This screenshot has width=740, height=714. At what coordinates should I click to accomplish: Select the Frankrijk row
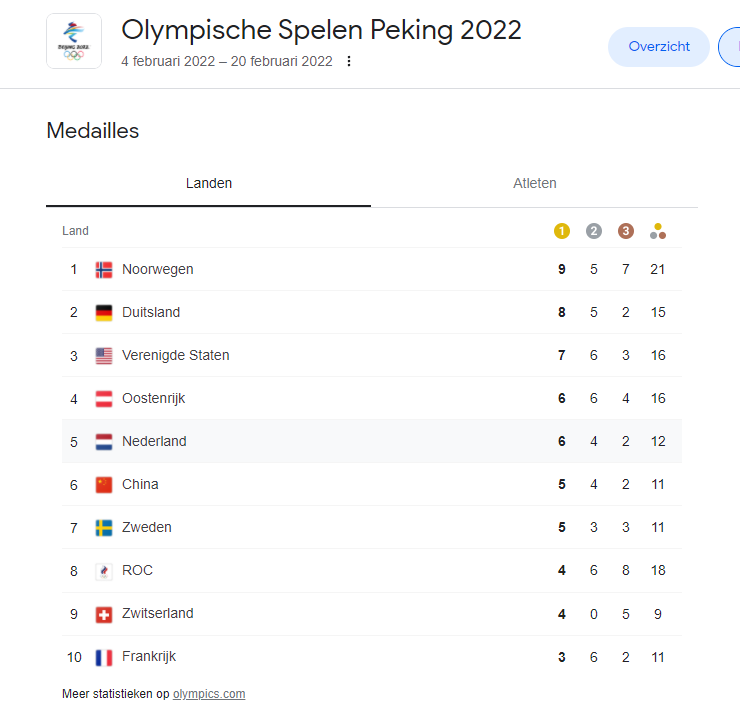tap(372, 657)
